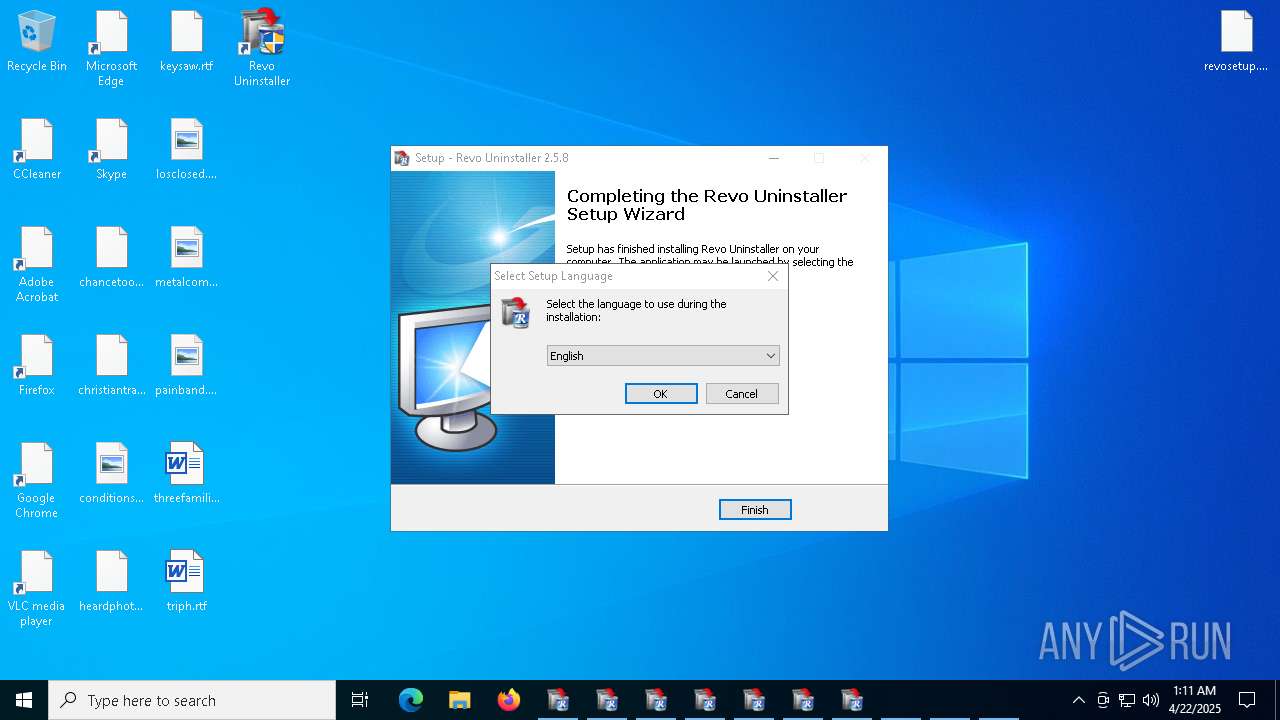Select the christiantra file icon
Viewport: 1280px width, 720px height.
(x=111, y=366)
